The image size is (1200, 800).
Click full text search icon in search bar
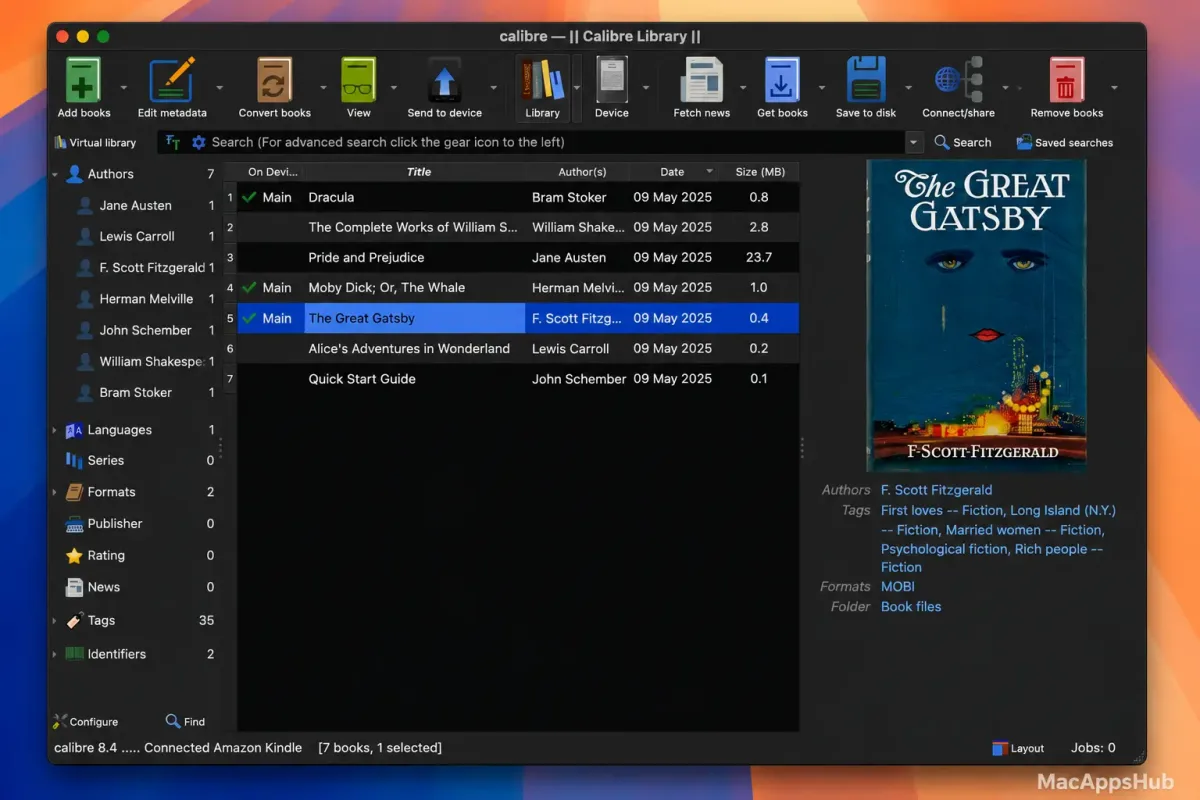(173, 142)
